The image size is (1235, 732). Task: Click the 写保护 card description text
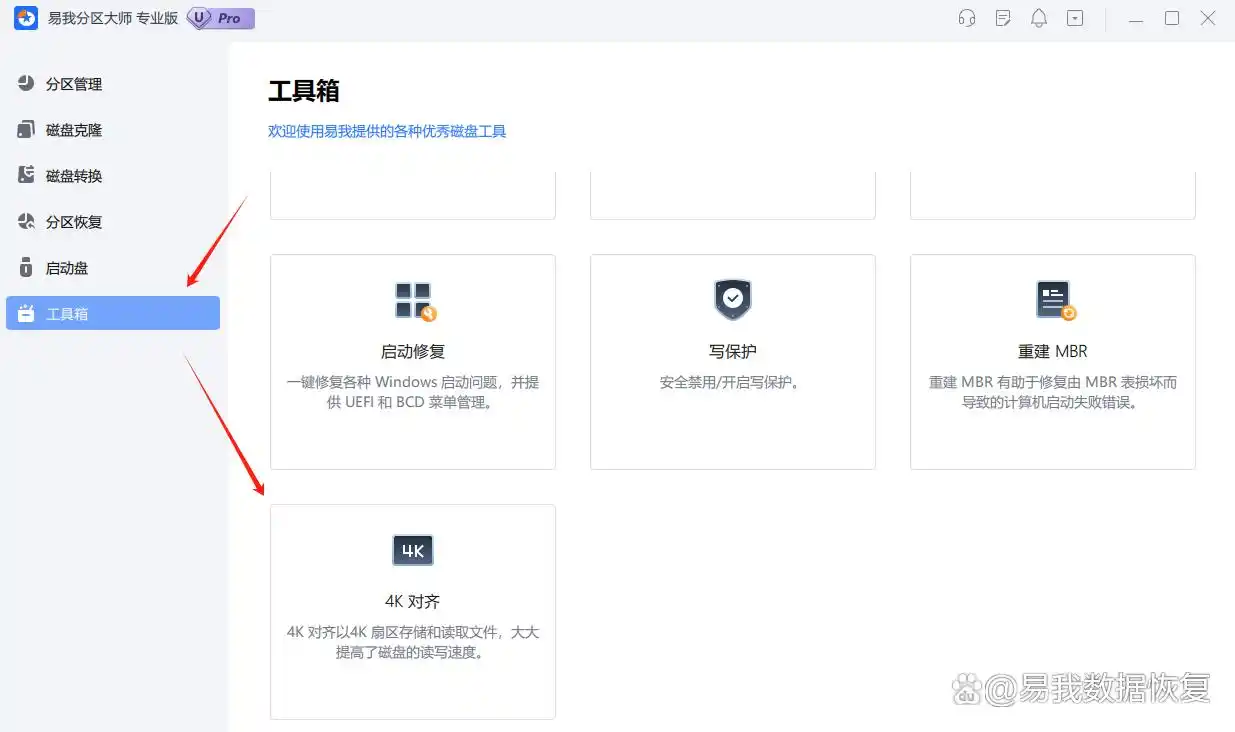click(x=732, y=381)
